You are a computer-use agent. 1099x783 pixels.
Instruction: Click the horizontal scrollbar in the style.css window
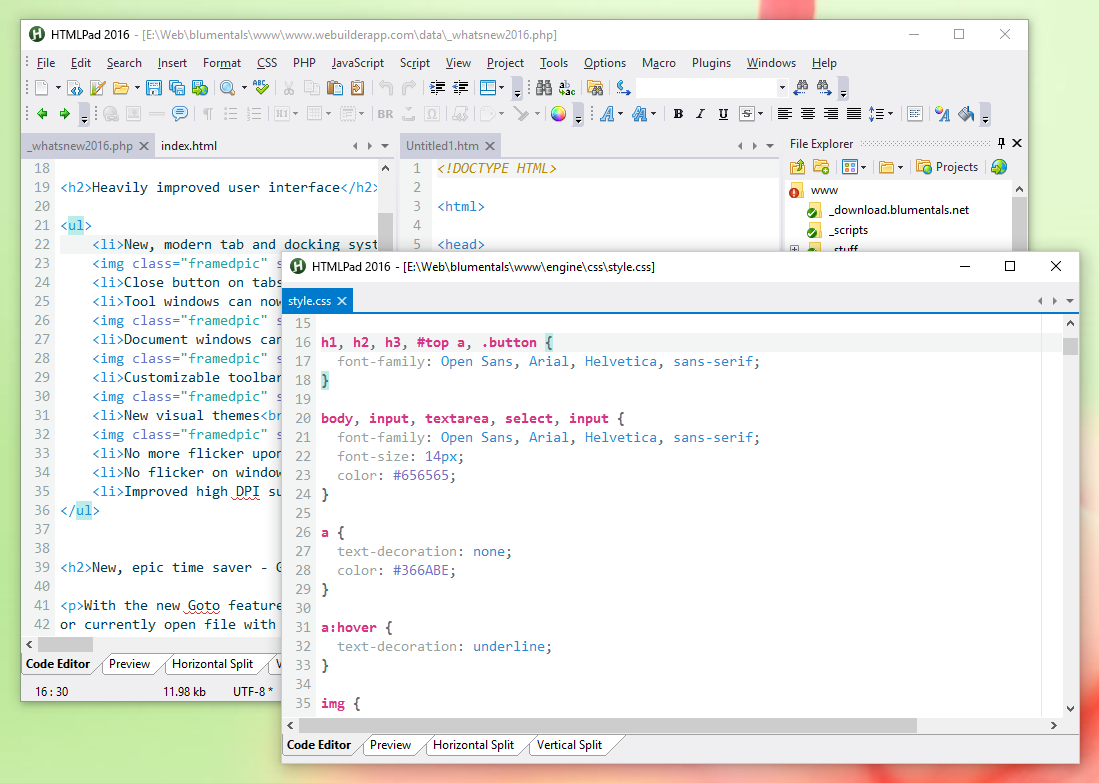coord(608,726)
